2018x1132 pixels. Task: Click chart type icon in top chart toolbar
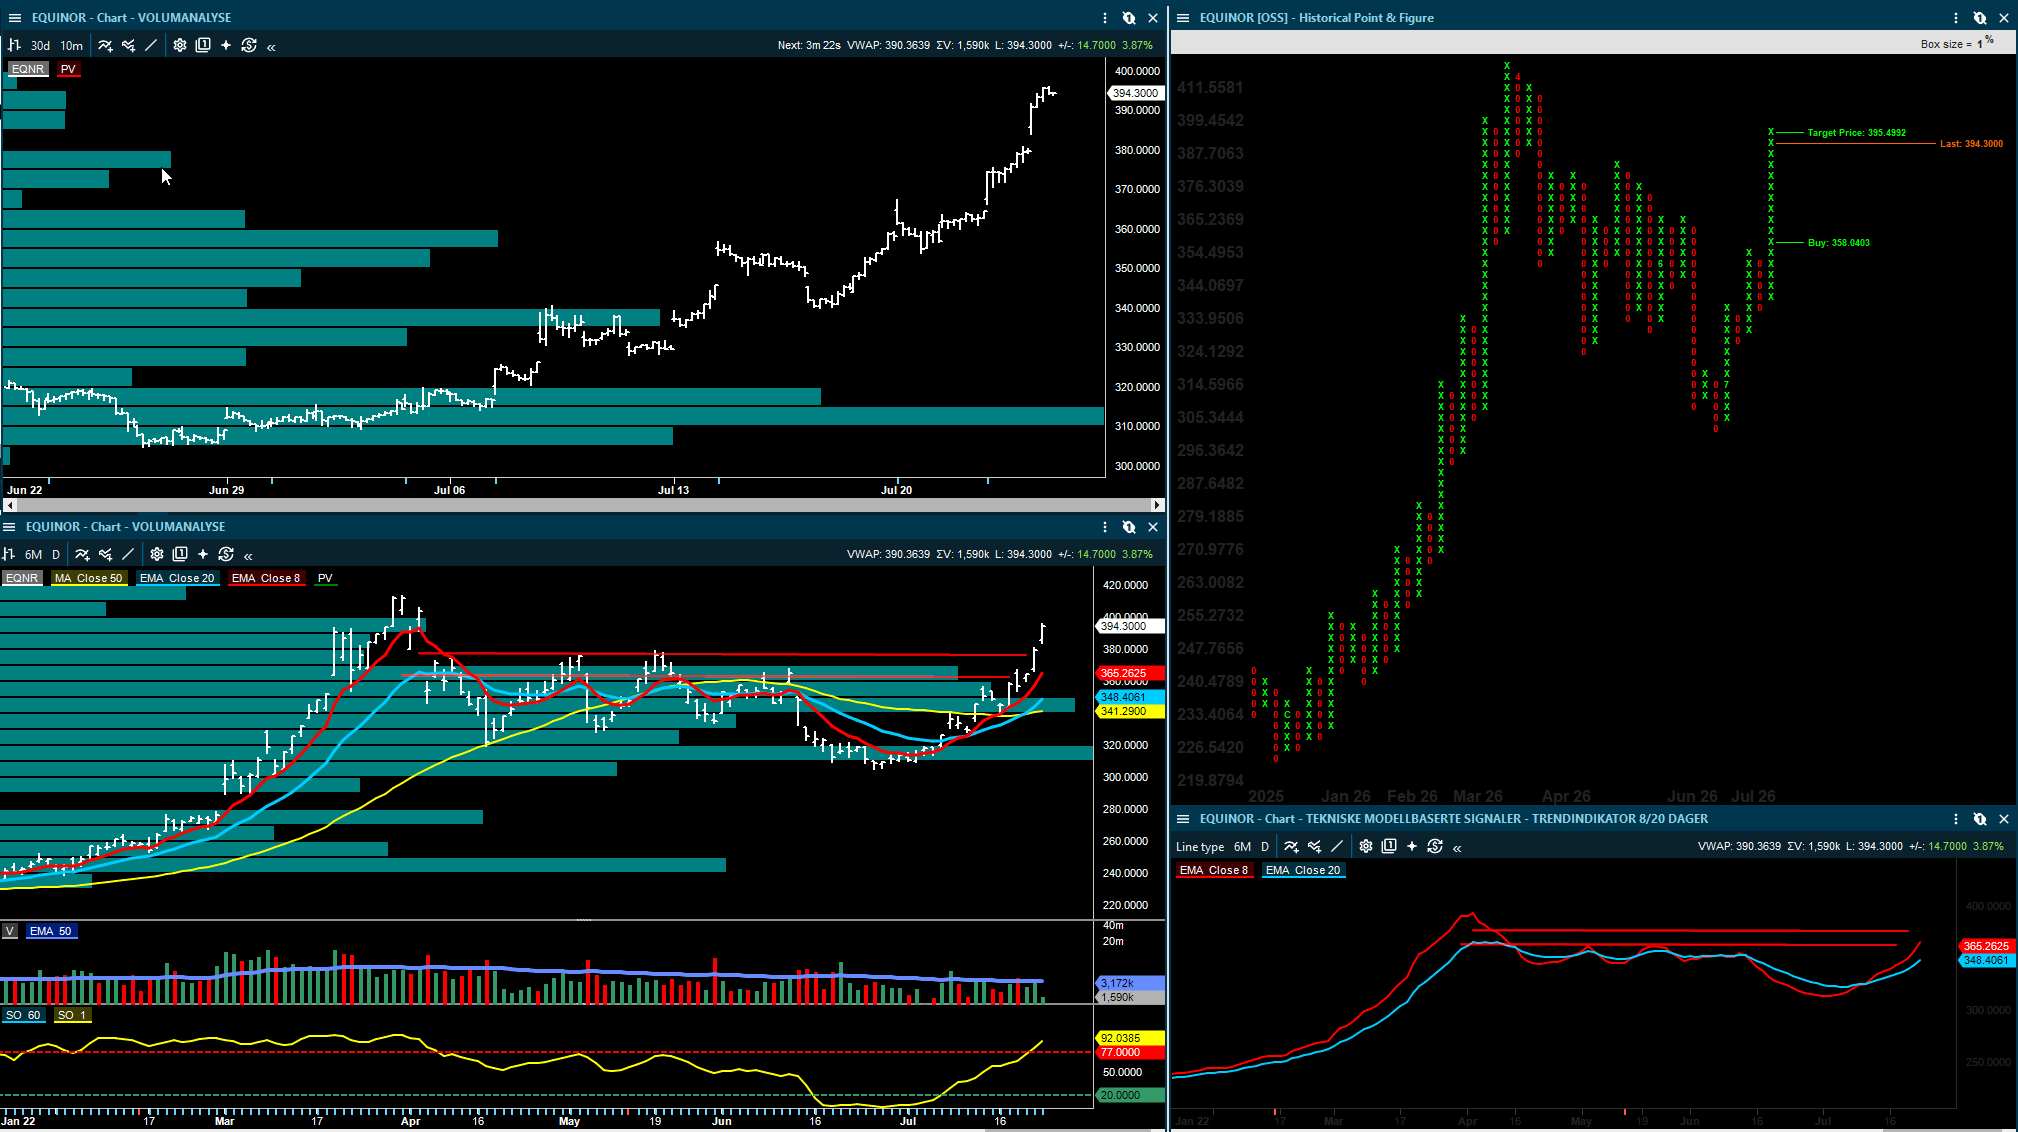coord(14,45)
